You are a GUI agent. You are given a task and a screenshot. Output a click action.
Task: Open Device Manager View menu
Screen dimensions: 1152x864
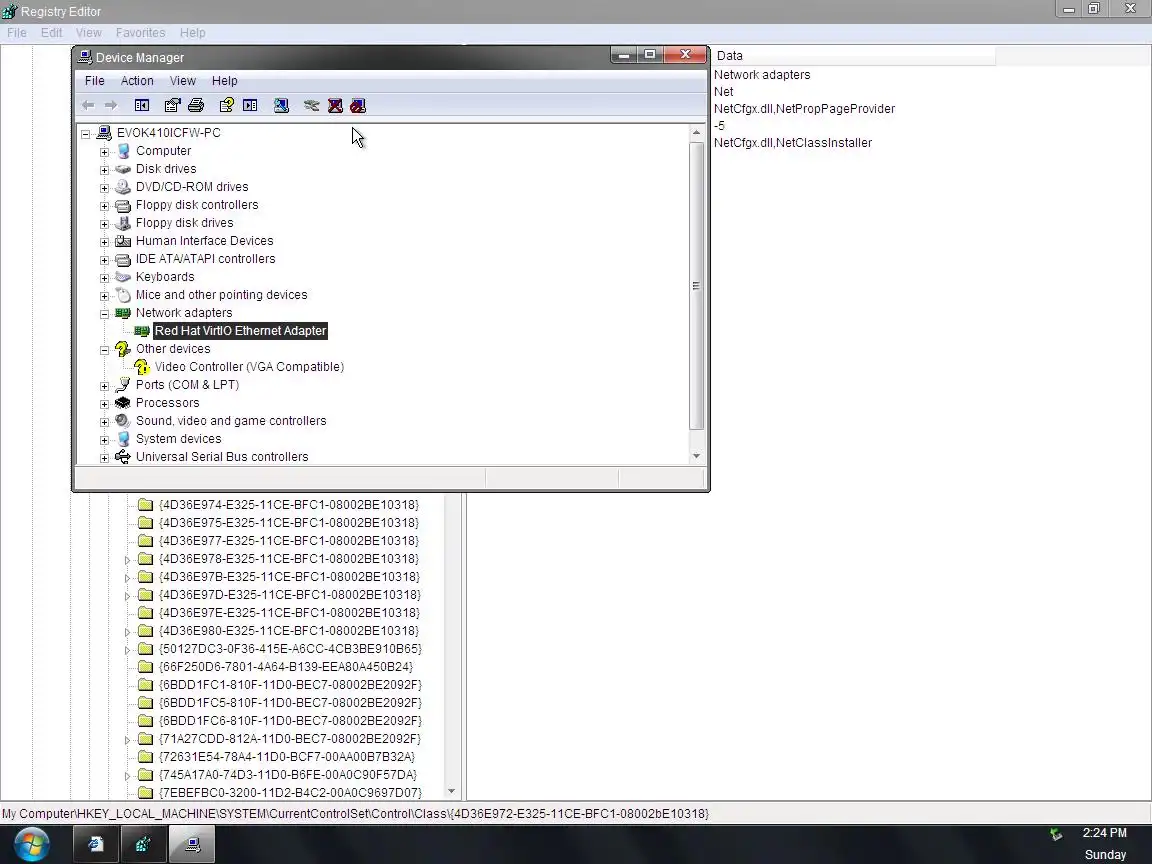click(x=183, y=81)
